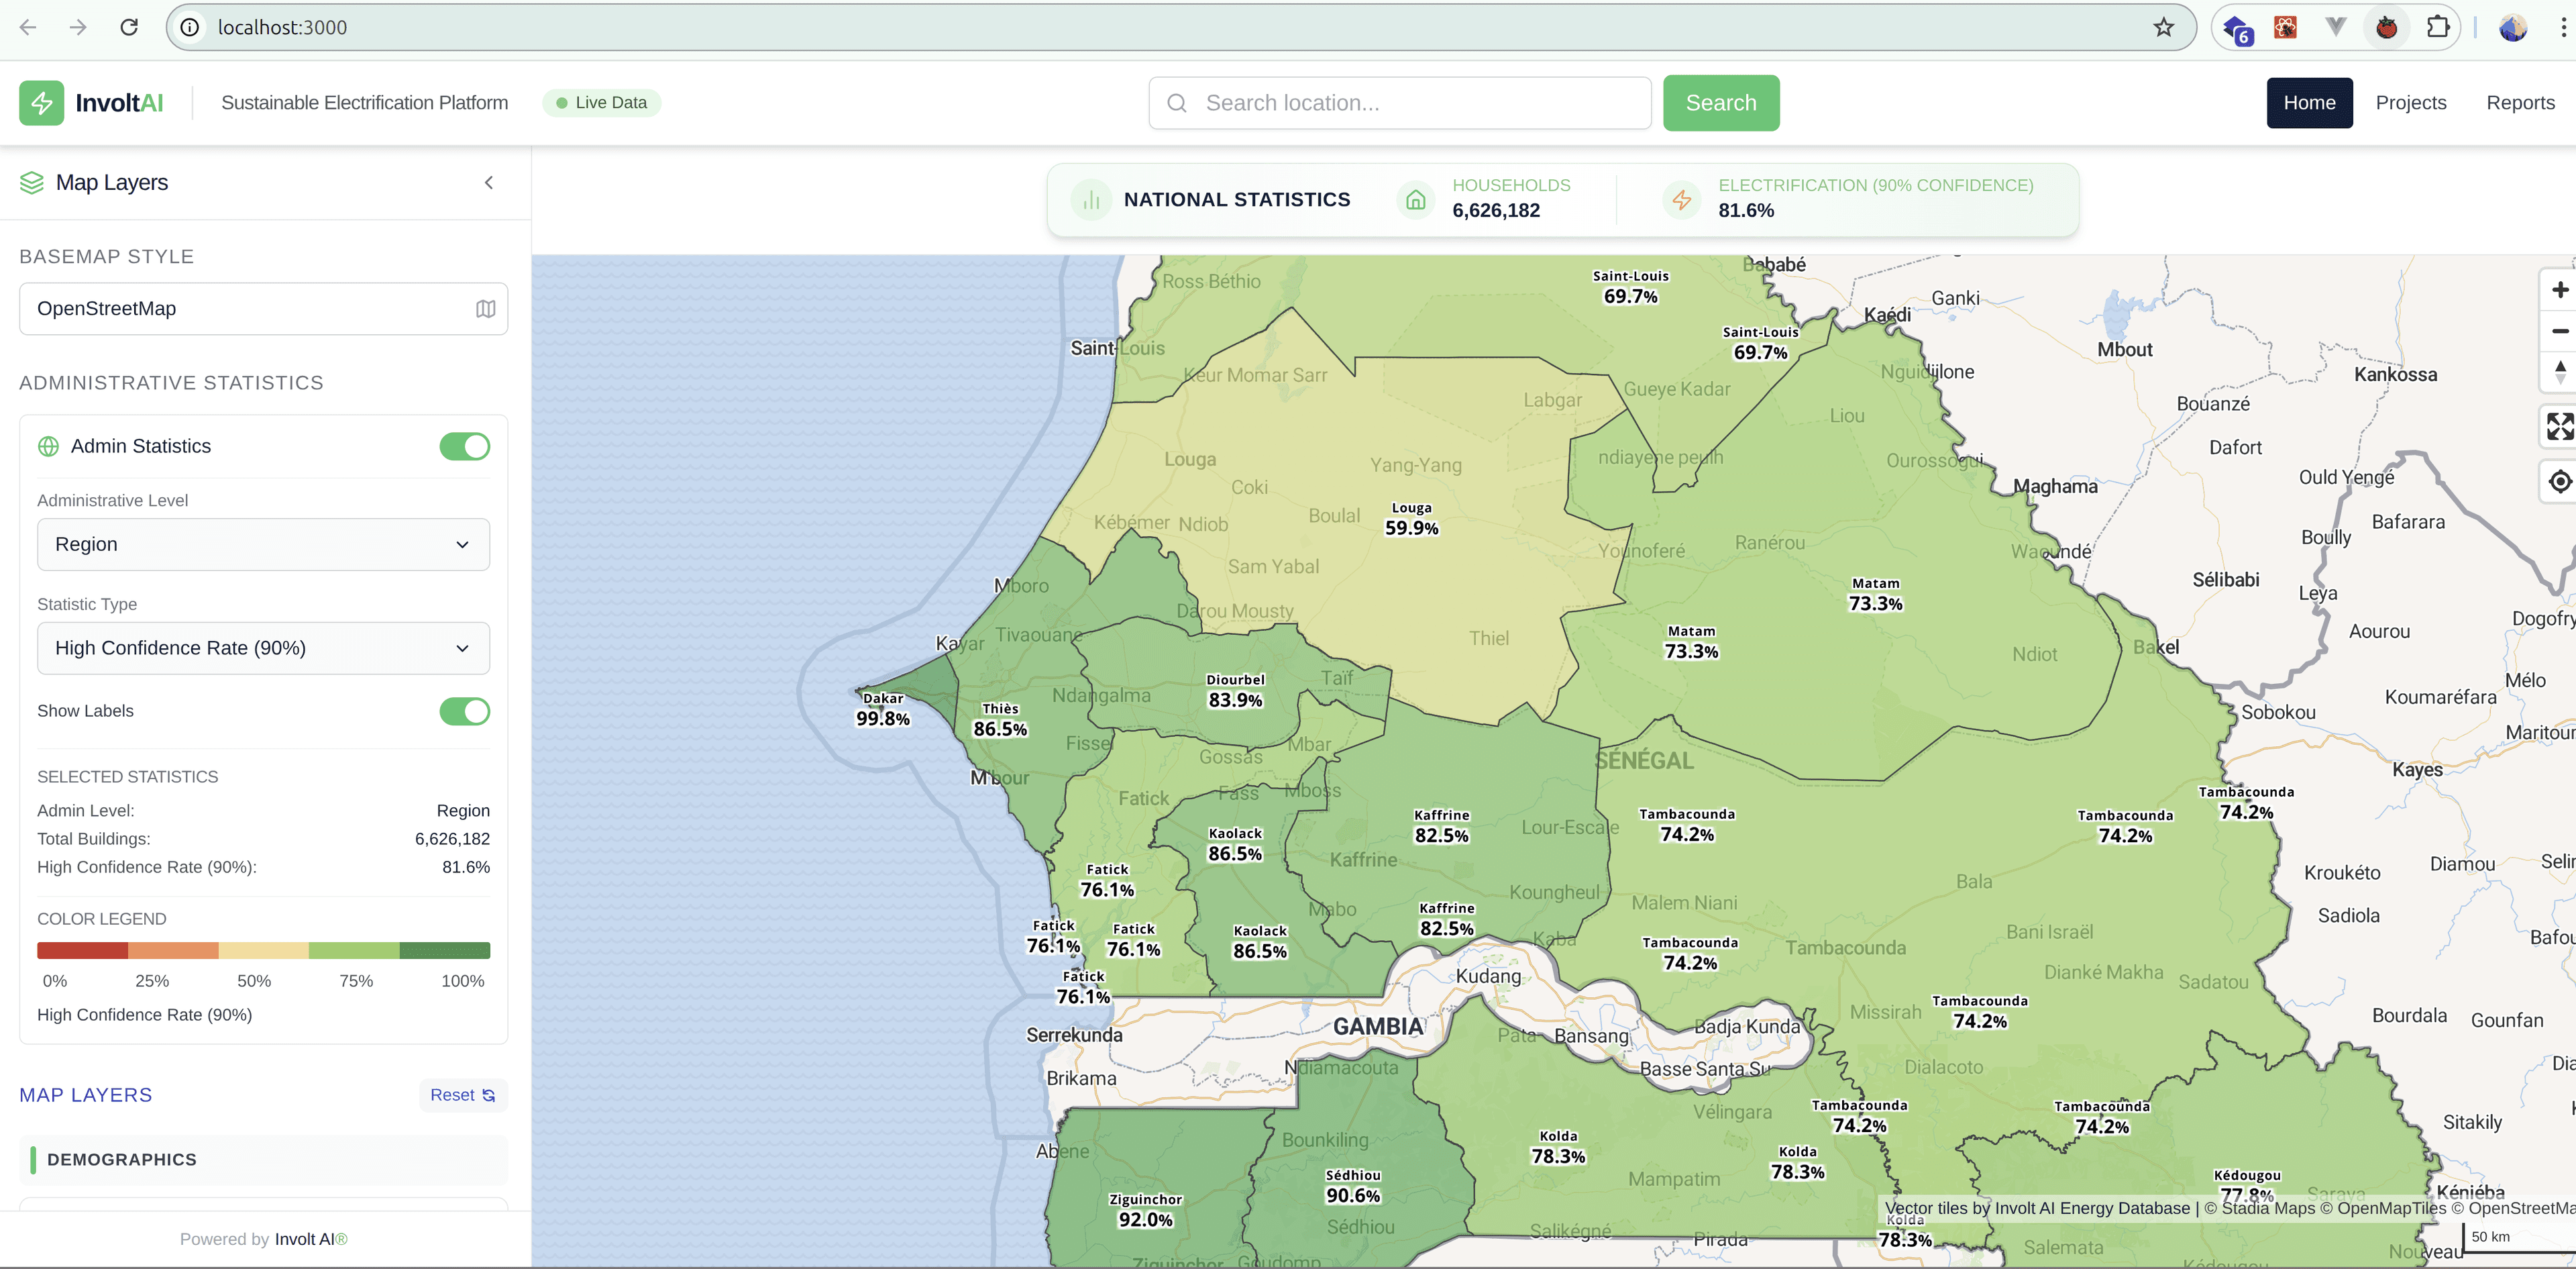Click the basemap map icon in OpenStreetMap field
Image resolution: width=2576 pixels, height=1269 pixels.
coord(485,309)
